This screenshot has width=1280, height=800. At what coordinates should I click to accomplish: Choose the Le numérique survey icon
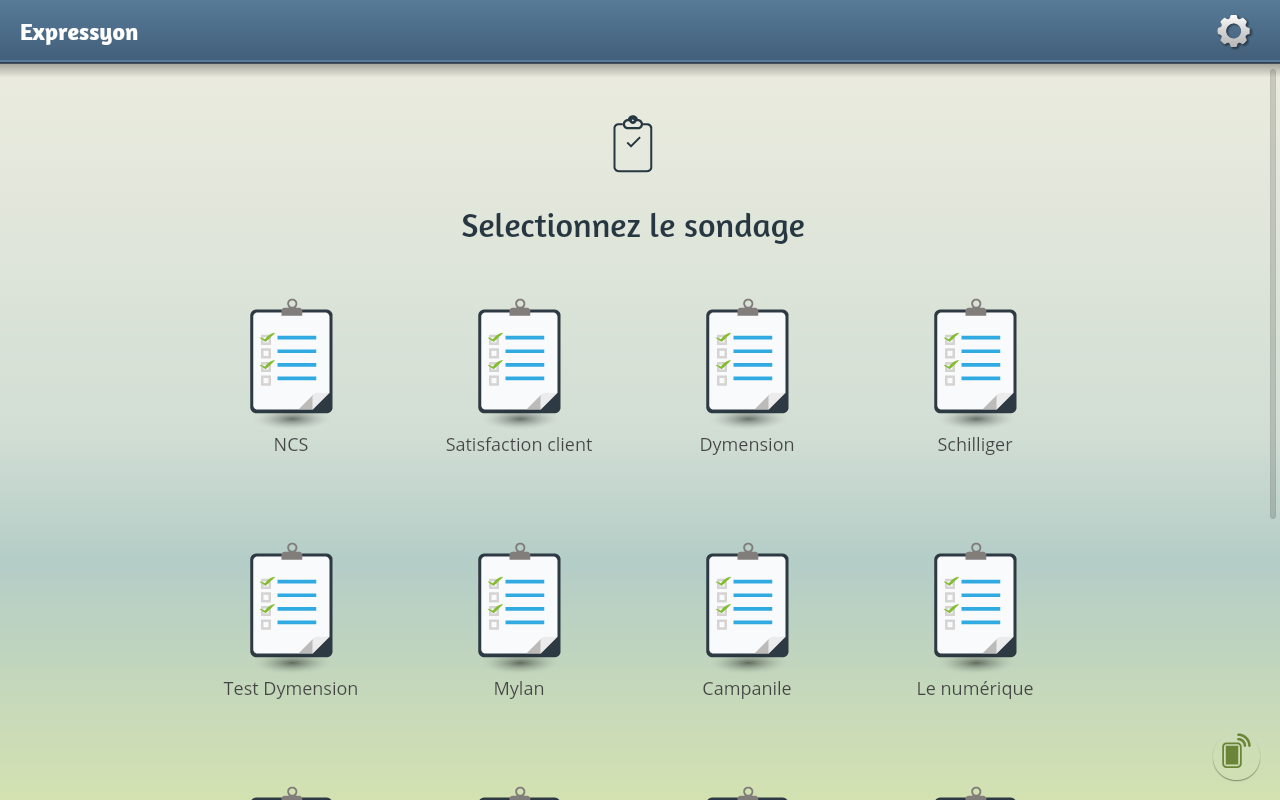click(x=975, y=605)
